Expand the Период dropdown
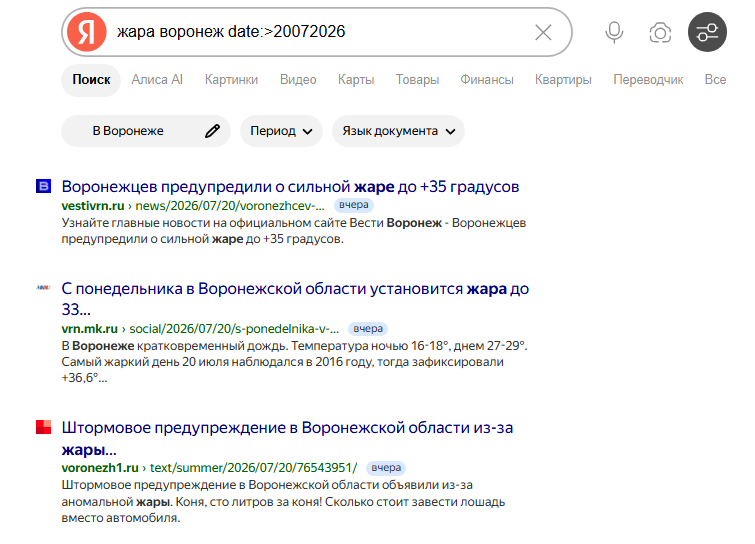This screenshot has width=755, height=544. pos(281,131)
